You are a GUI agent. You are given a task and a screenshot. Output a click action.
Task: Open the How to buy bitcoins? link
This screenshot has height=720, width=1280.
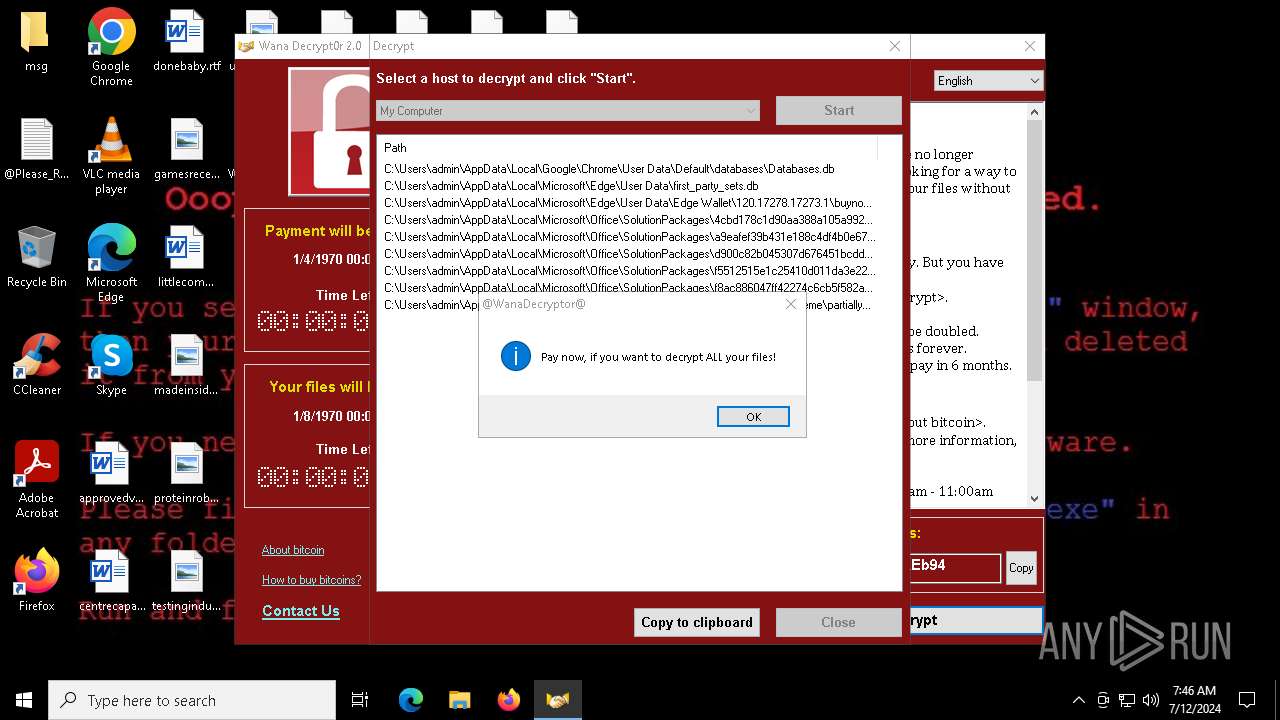312,580
